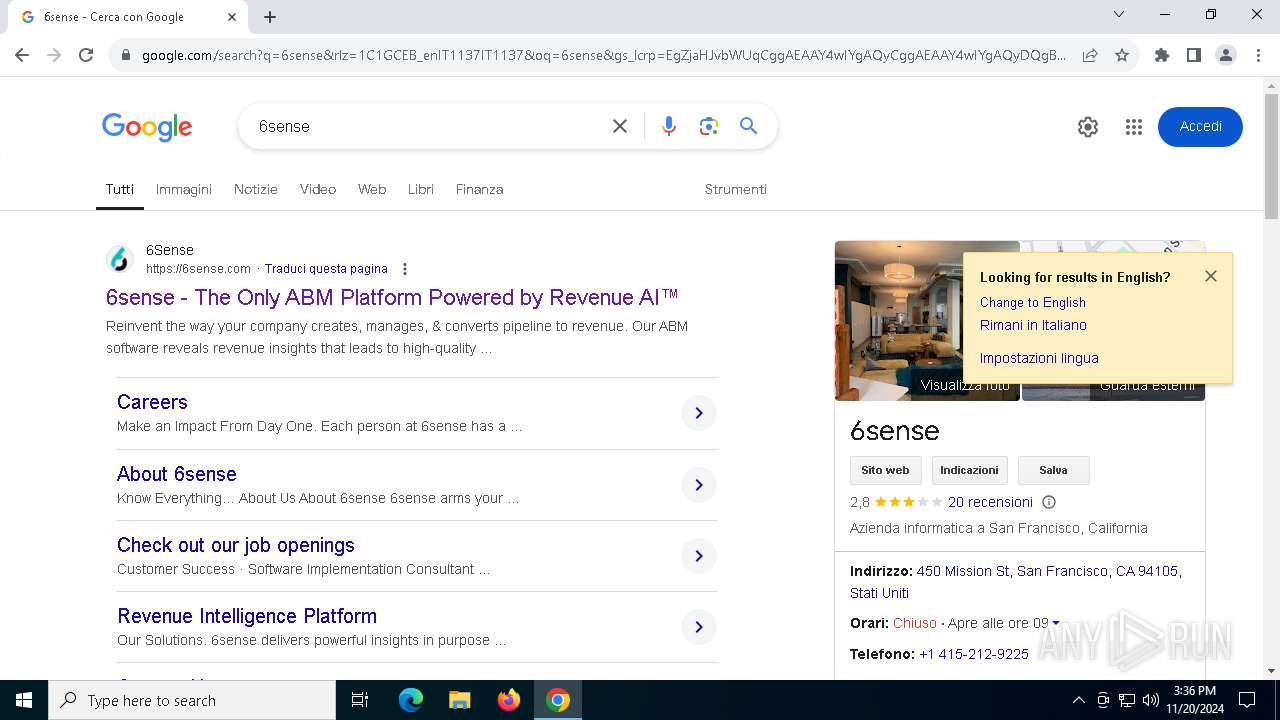Toggle Chrome side panel
Viewport: 1280px width, 720px height.
tap(1194, 55)
